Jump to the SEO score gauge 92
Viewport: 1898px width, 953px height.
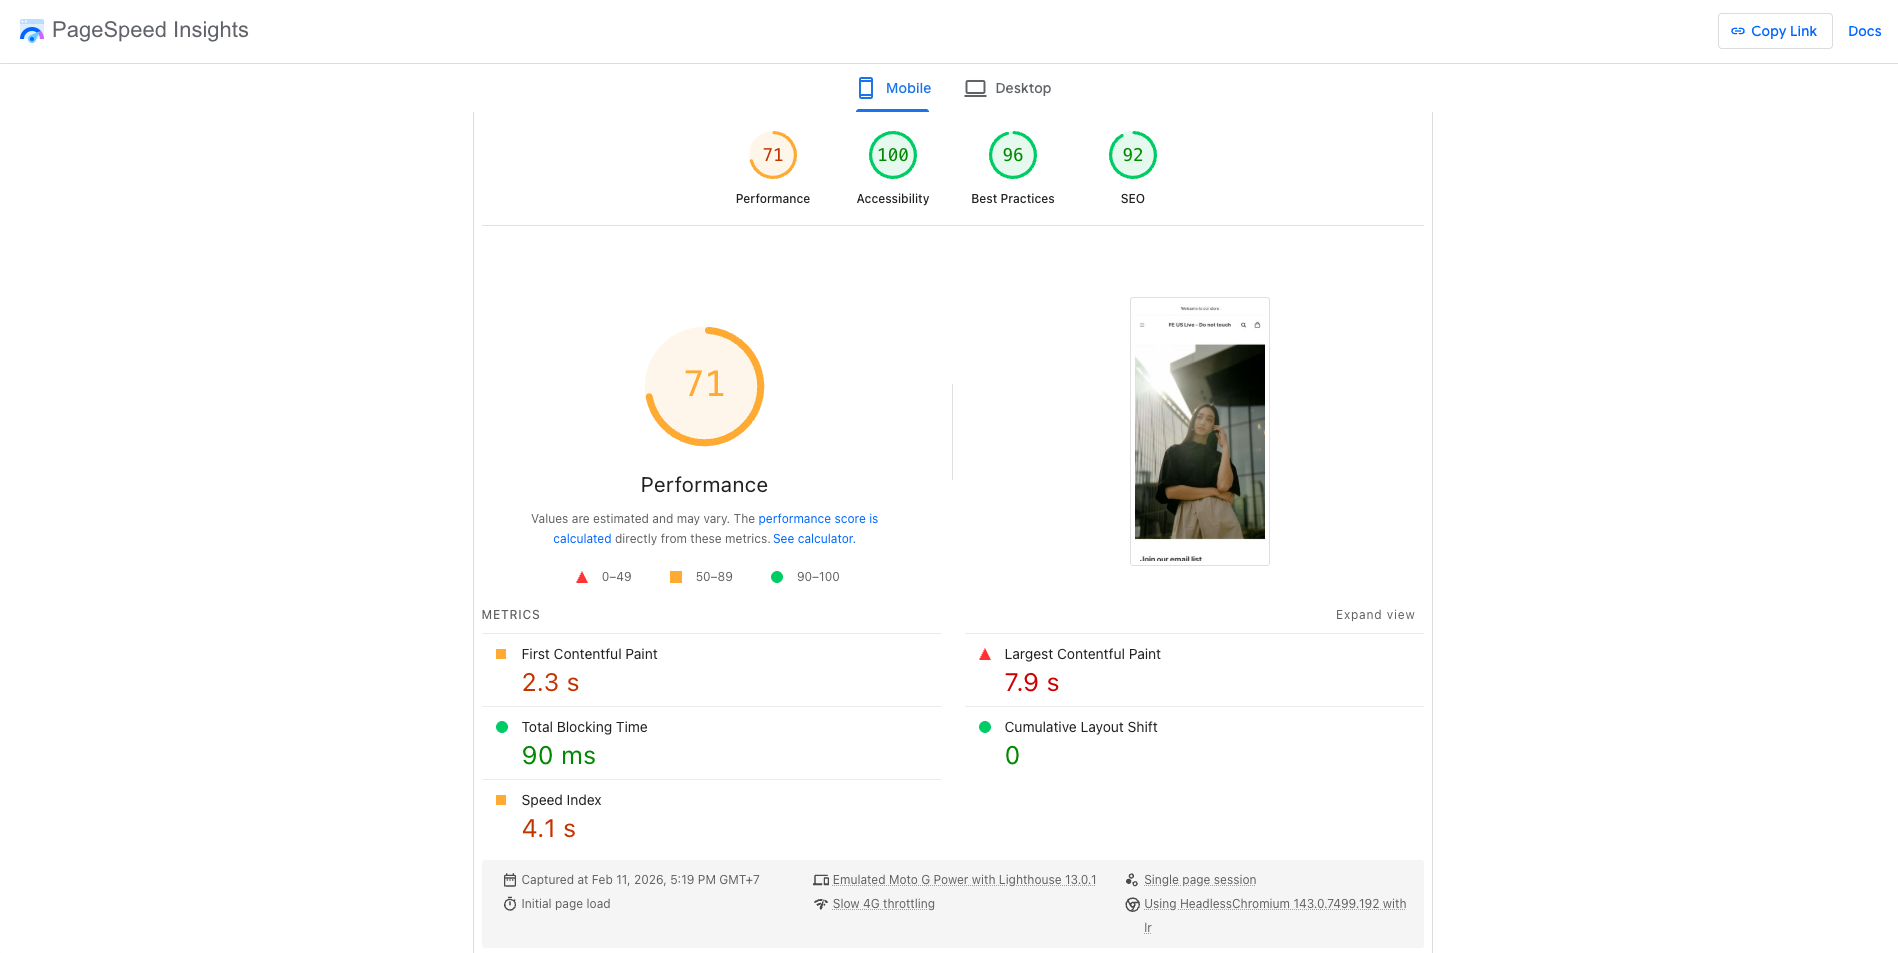click(x=1133, y=155)
